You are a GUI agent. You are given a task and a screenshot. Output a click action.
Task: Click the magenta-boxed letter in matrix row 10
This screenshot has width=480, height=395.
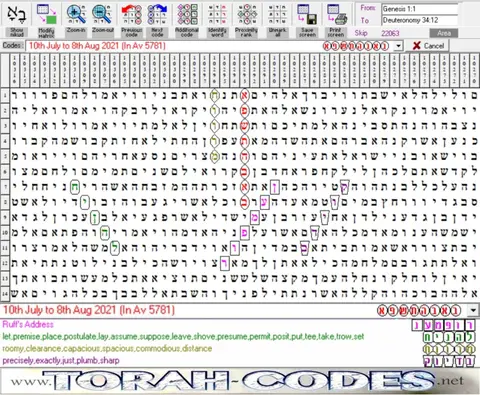245,233
